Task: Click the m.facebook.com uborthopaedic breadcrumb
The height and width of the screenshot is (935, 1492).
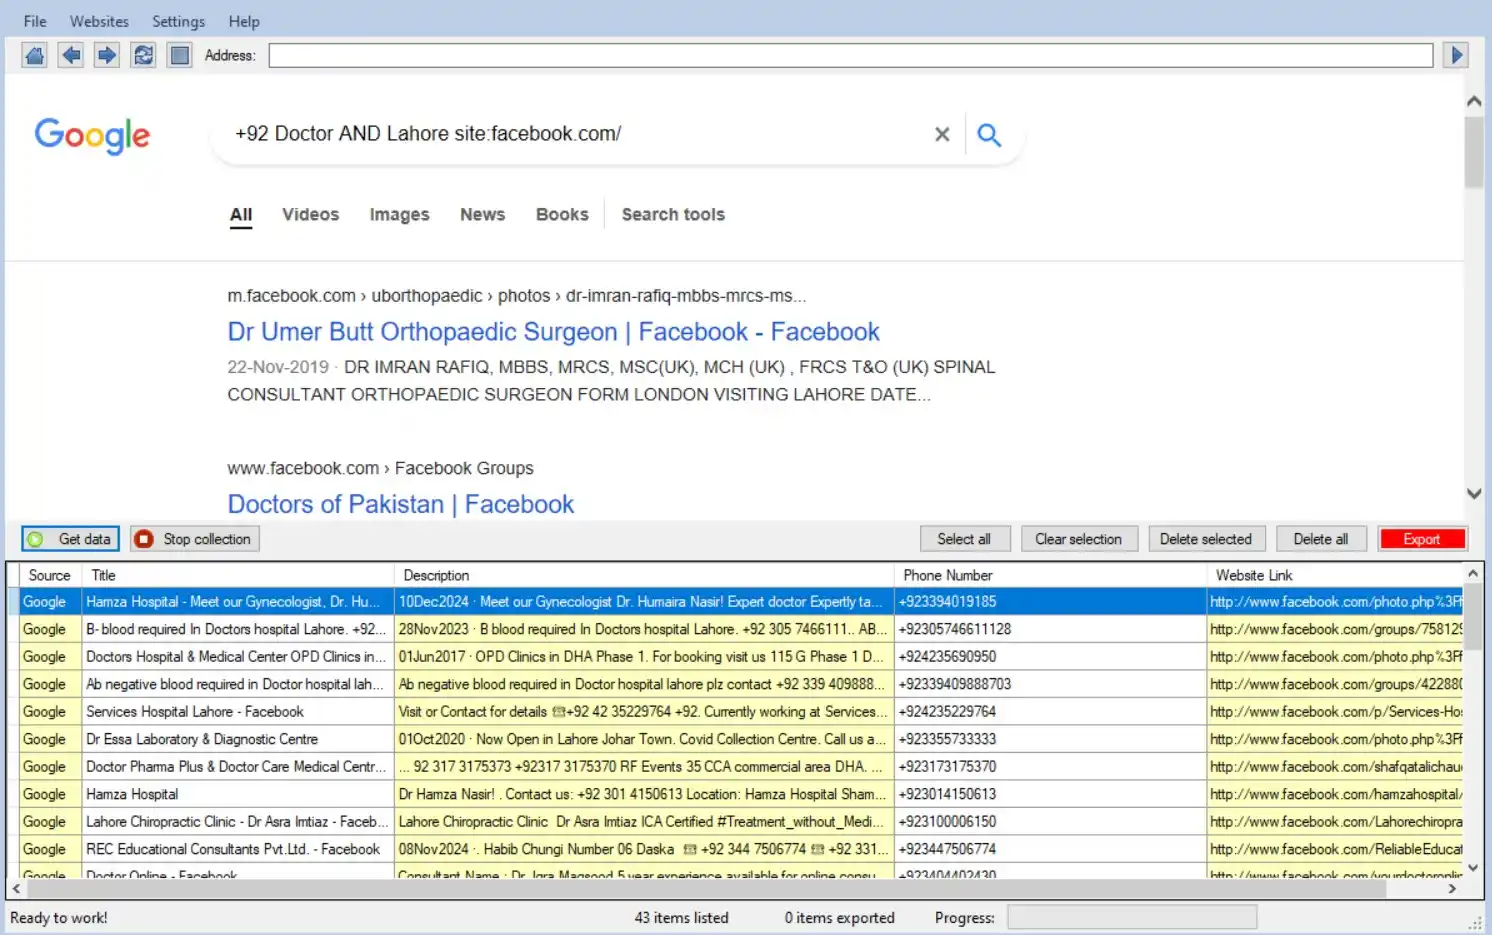Action: tap(516, 296)
